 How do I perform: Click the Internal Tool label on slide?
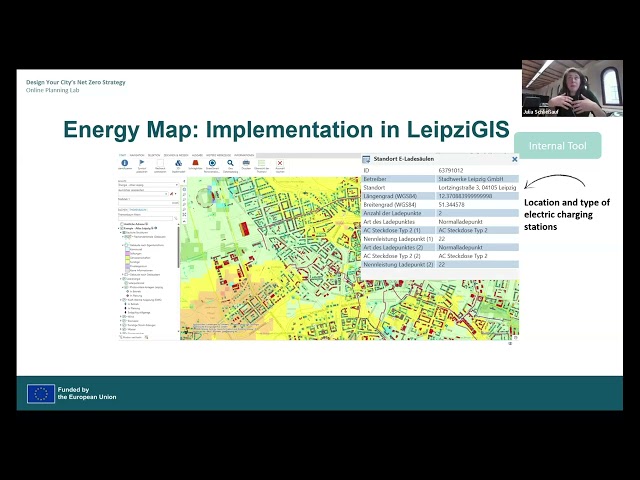(x=558, y=146)
